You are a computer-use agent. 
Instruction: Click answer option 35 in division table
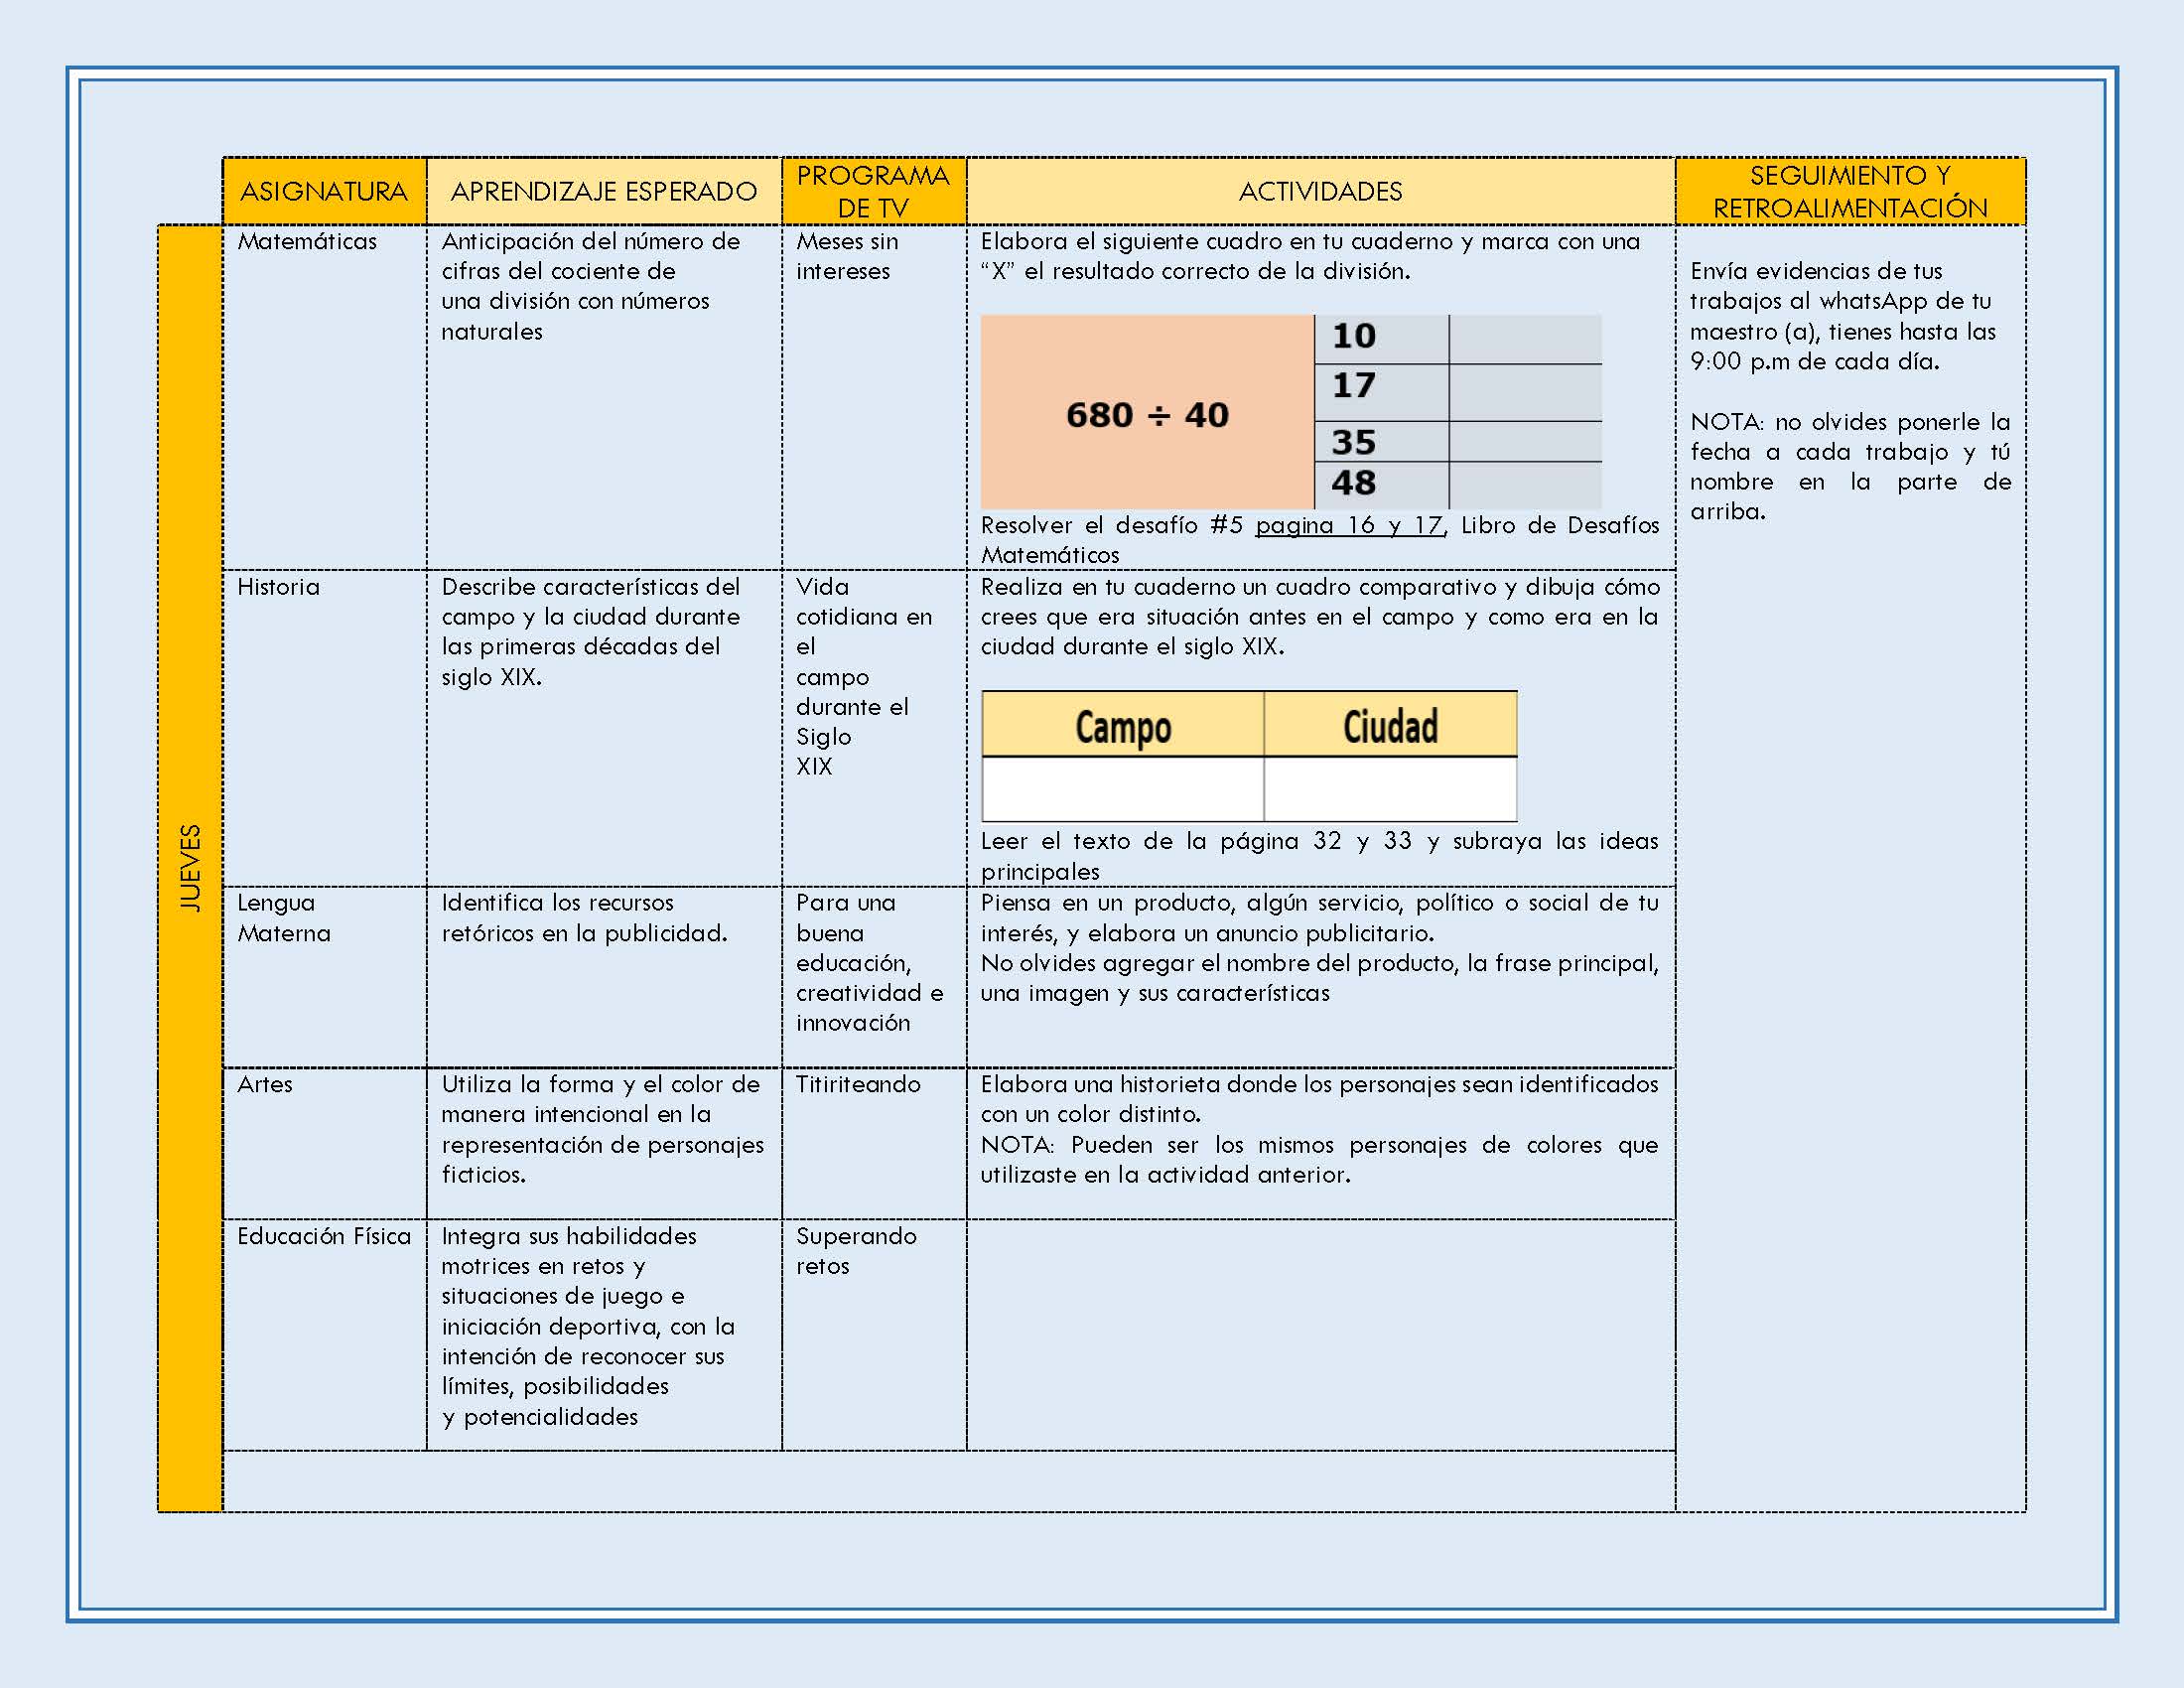point(1381,441)
